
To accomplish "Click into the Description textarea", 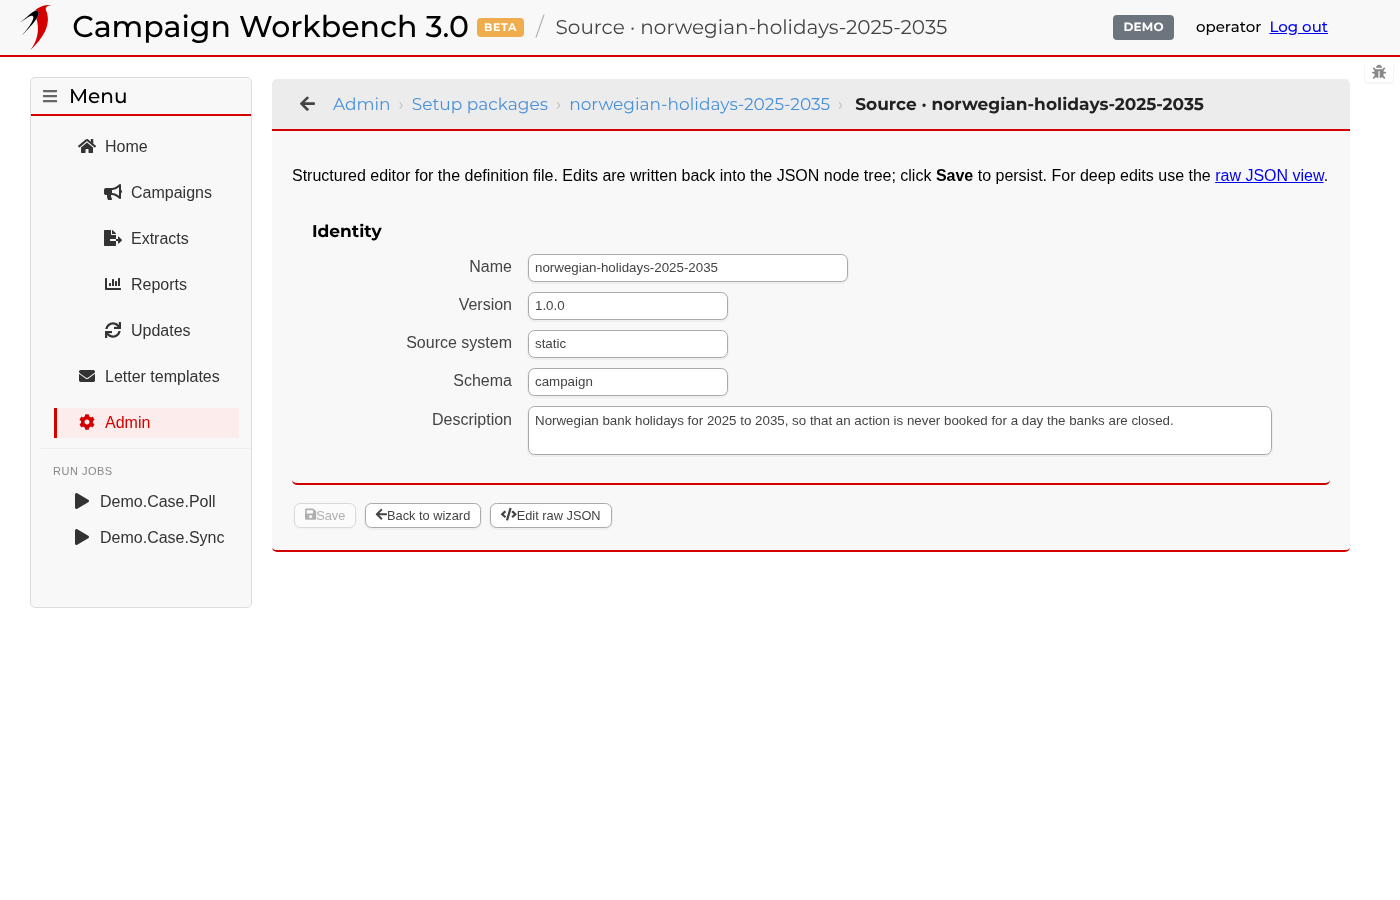I will (900, 430).
